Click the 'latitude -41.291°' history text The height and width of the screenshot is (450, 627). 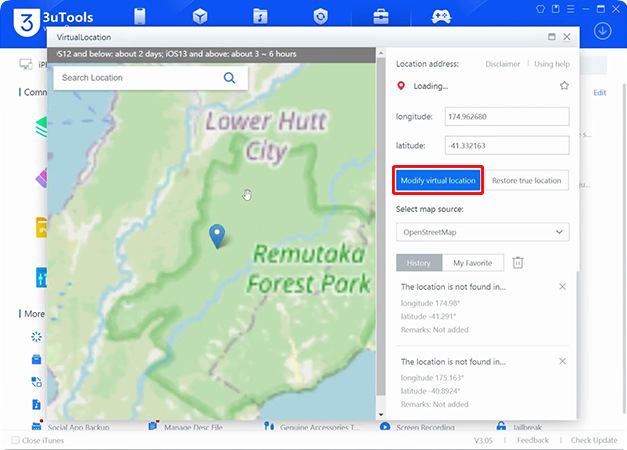(428, 316)
